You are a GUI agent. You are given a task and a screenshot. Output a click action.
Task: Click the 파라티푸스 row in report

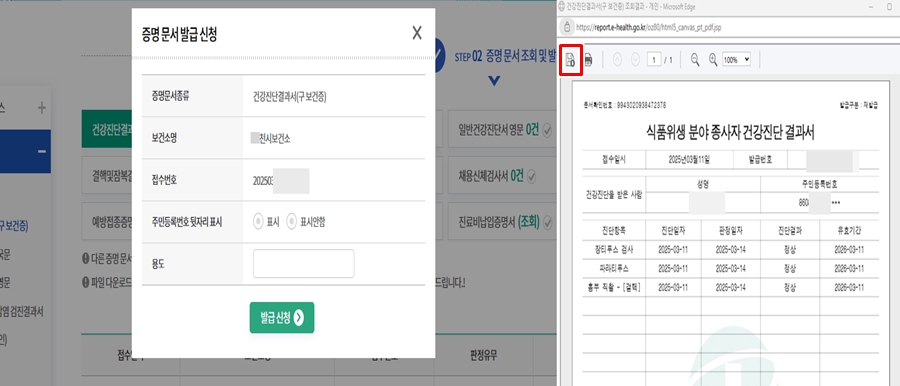731,268
